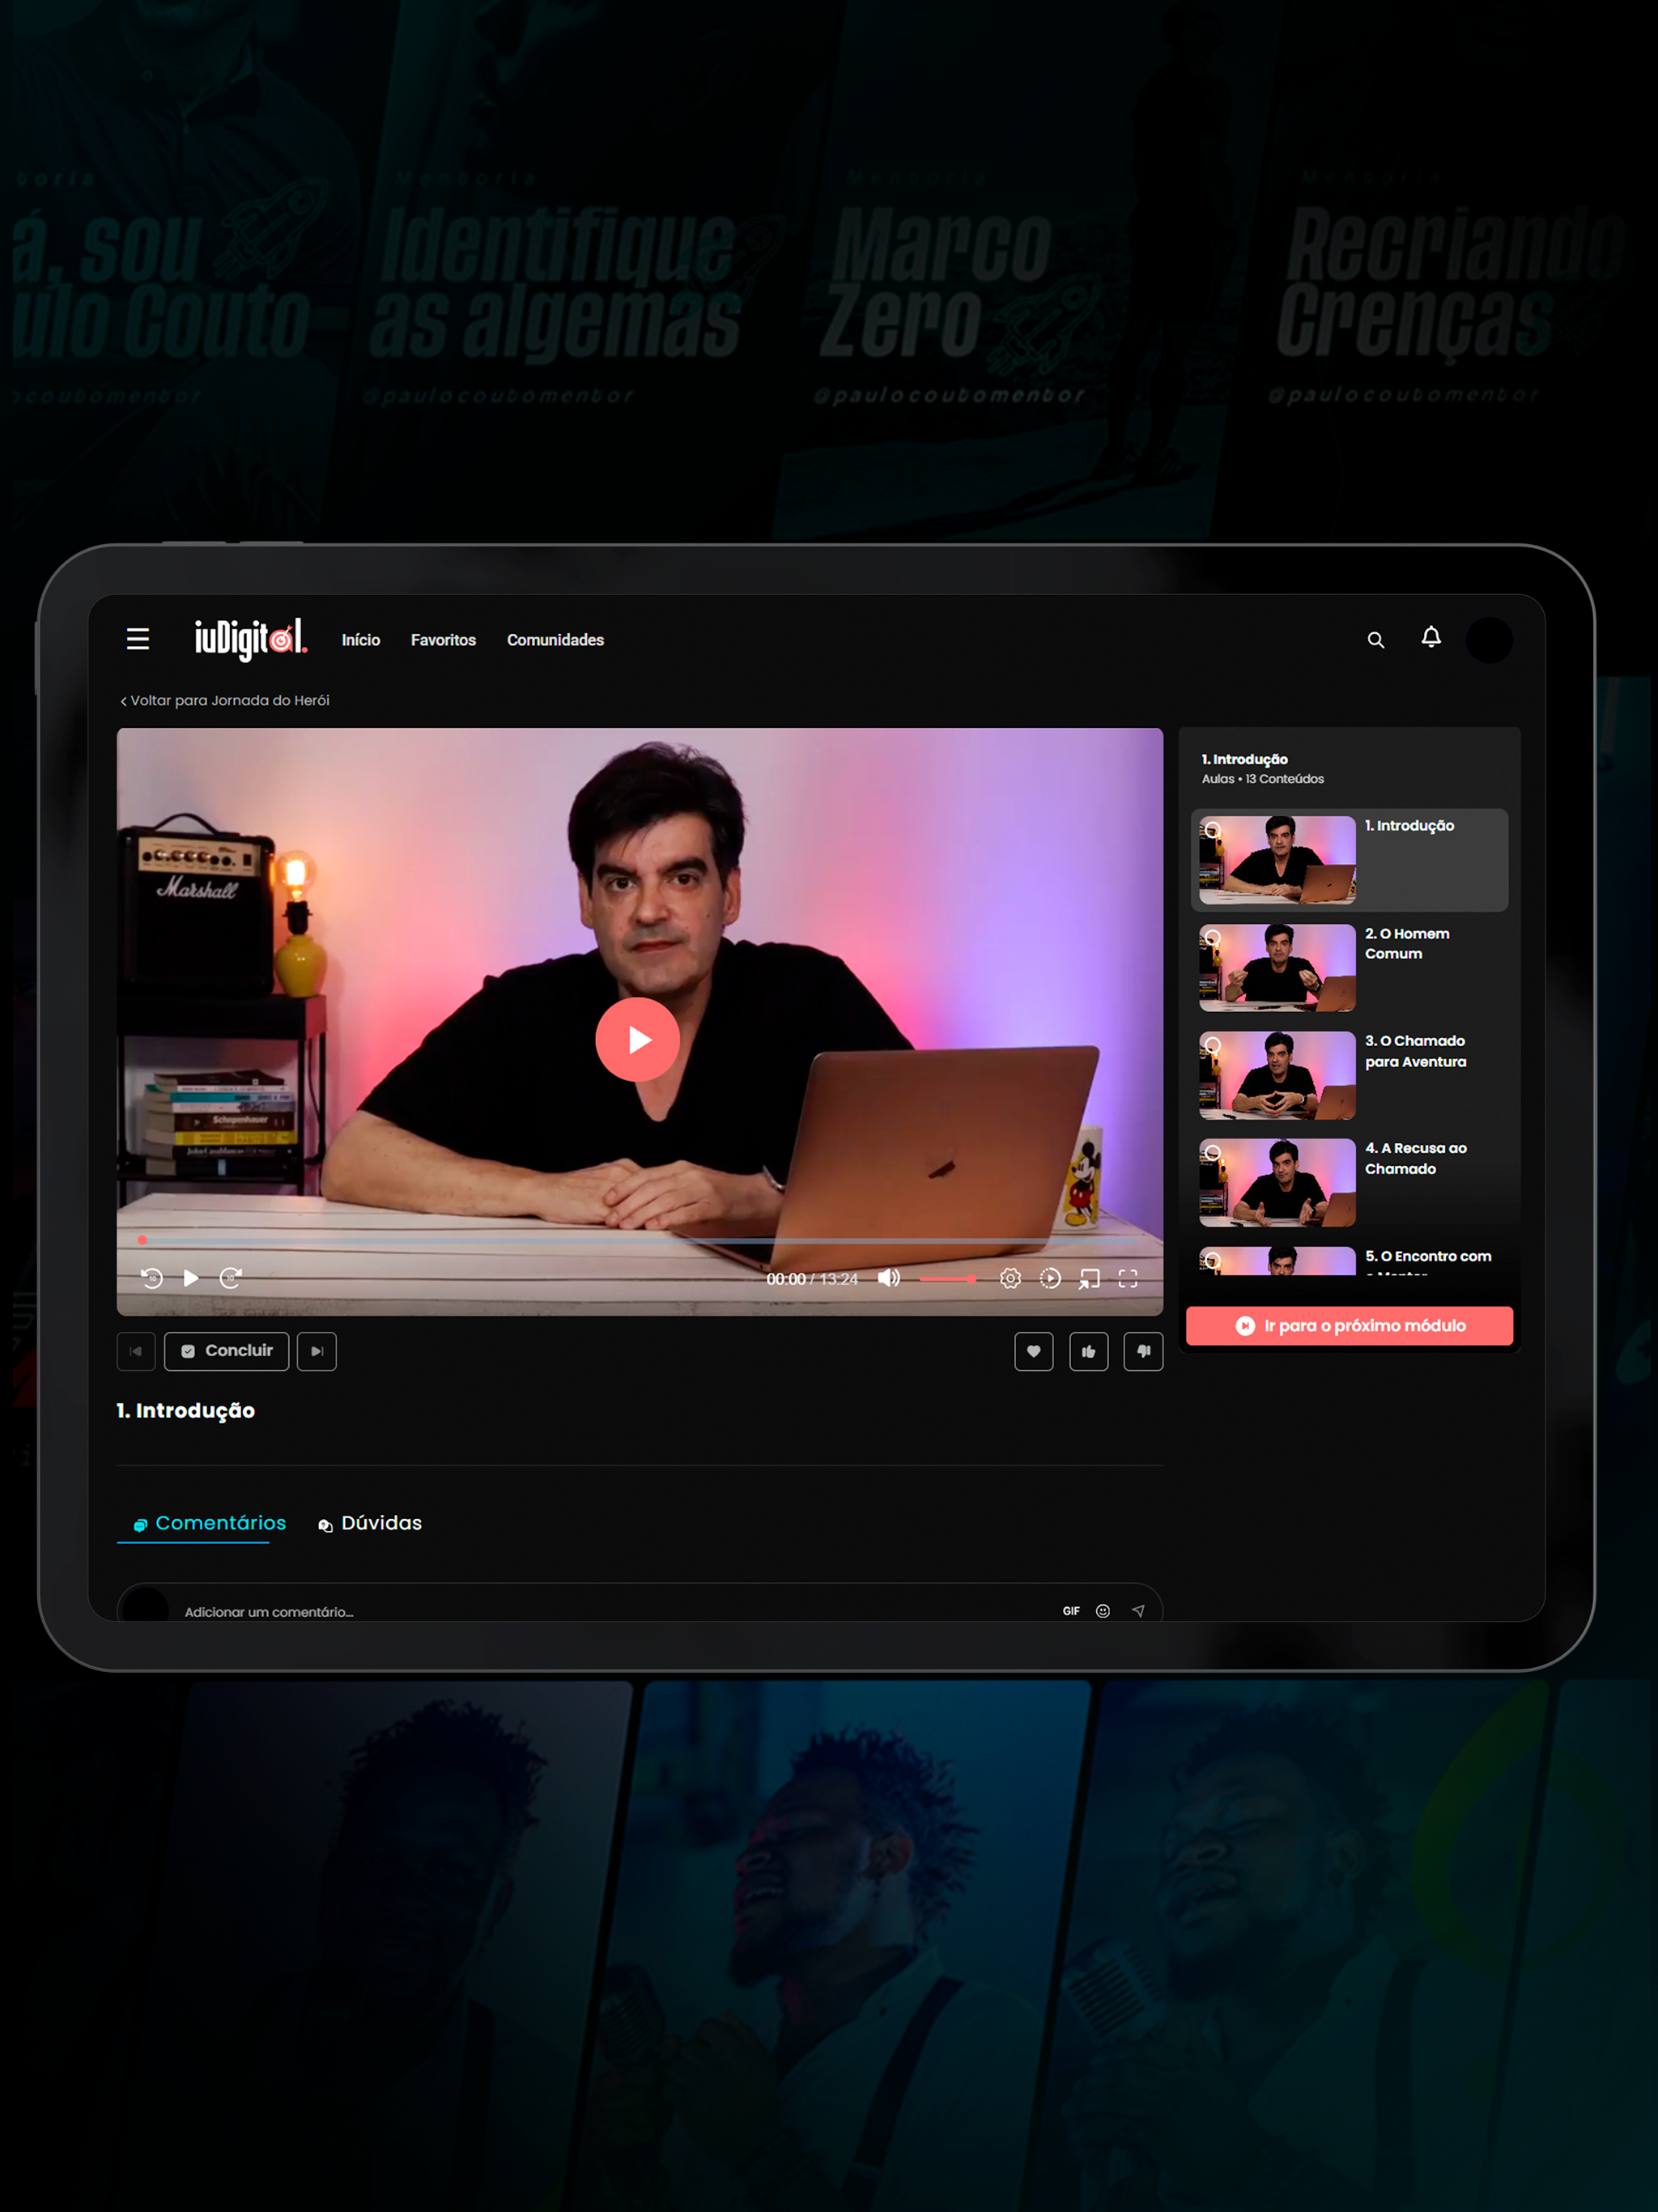This screenshot has width=1658, height=2212.
Task: Click the next lesson button
Action: (x=317, y=1351)
